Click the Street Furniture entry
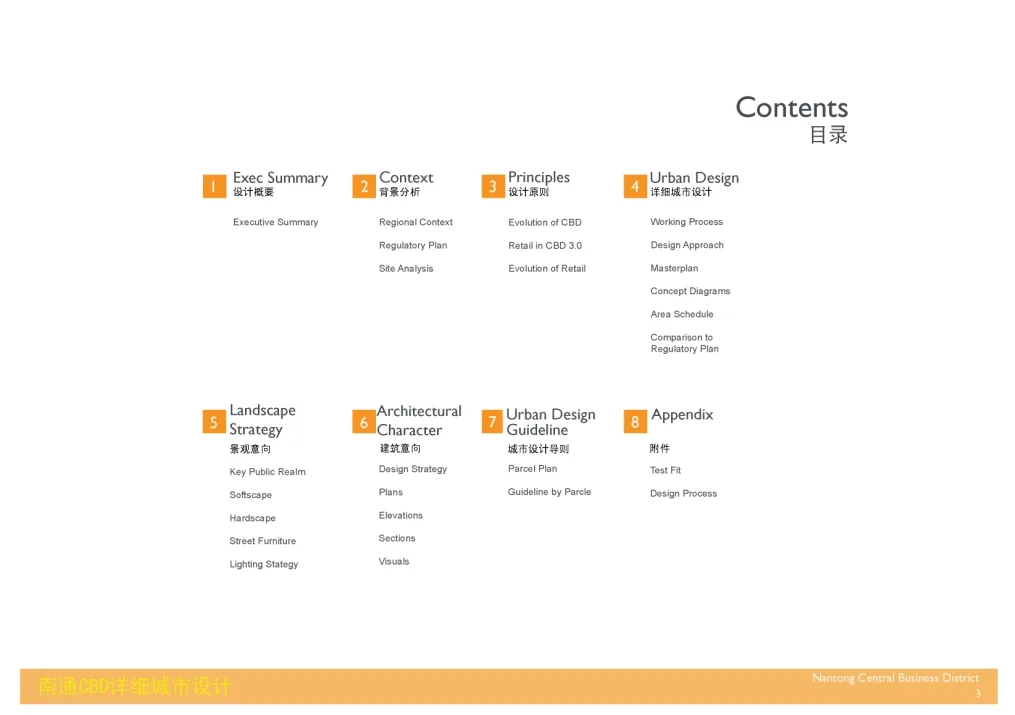The height and width of the screenshot is (715, 1015). tap(263, 541)
